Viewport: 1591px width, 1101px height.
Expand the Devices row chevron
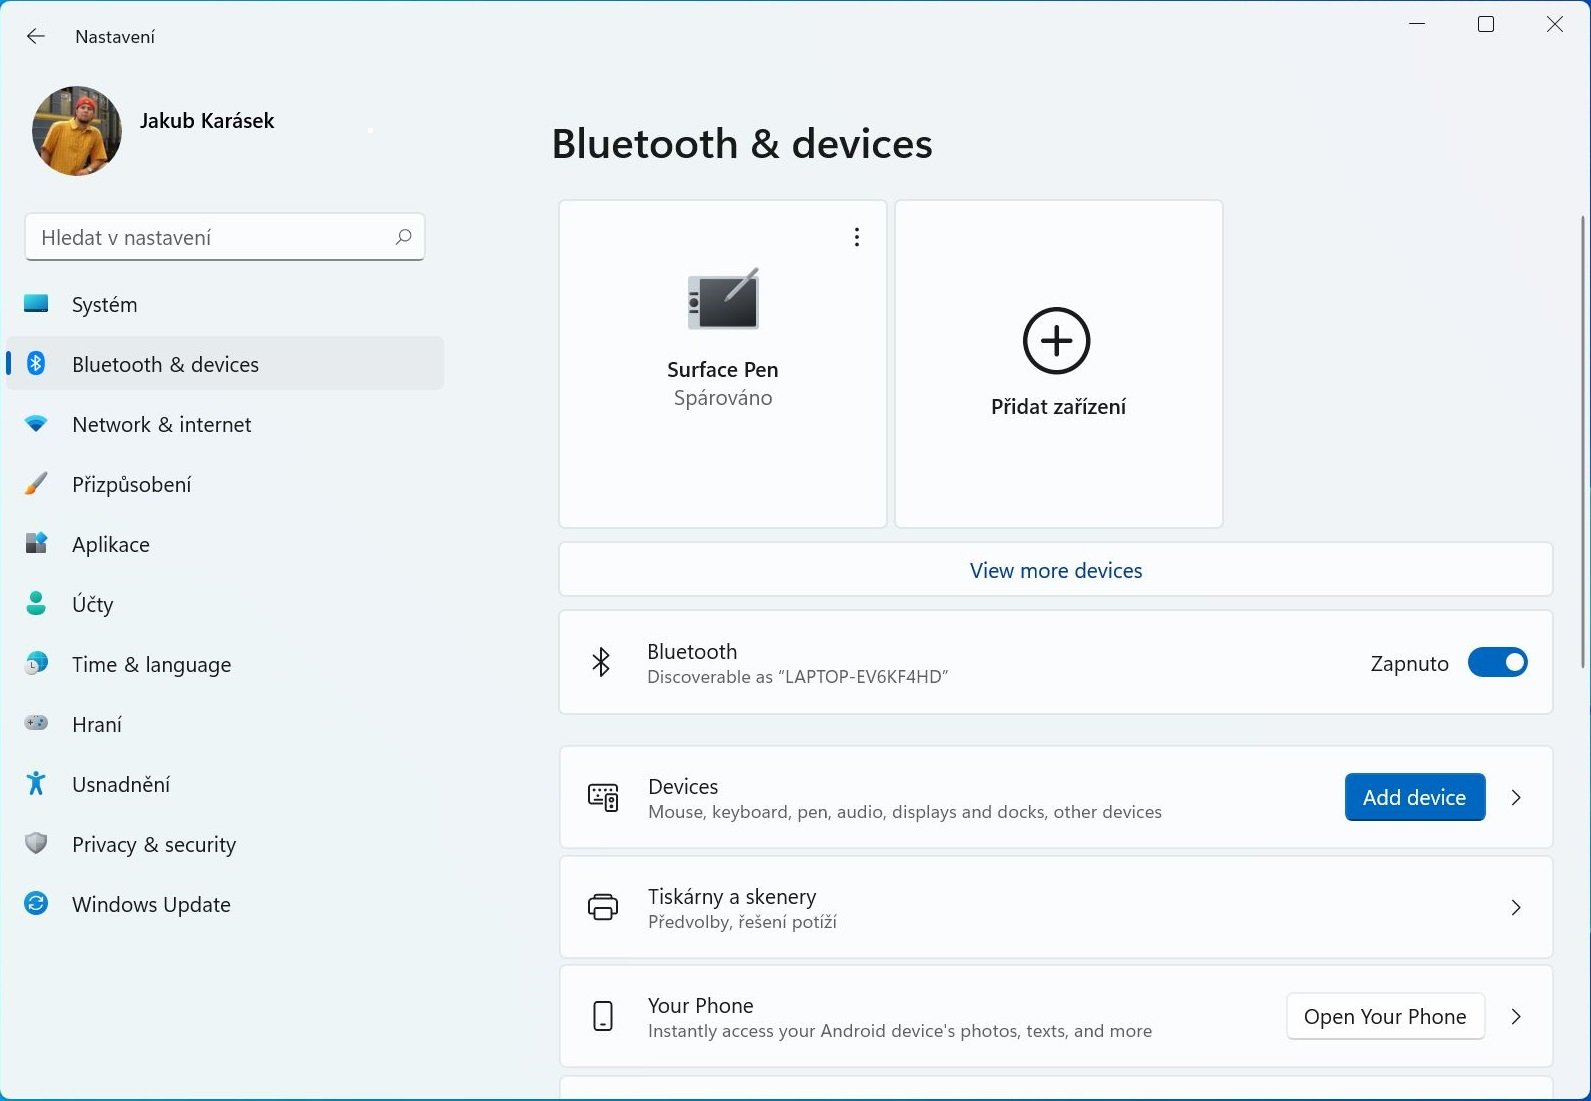1516,797
